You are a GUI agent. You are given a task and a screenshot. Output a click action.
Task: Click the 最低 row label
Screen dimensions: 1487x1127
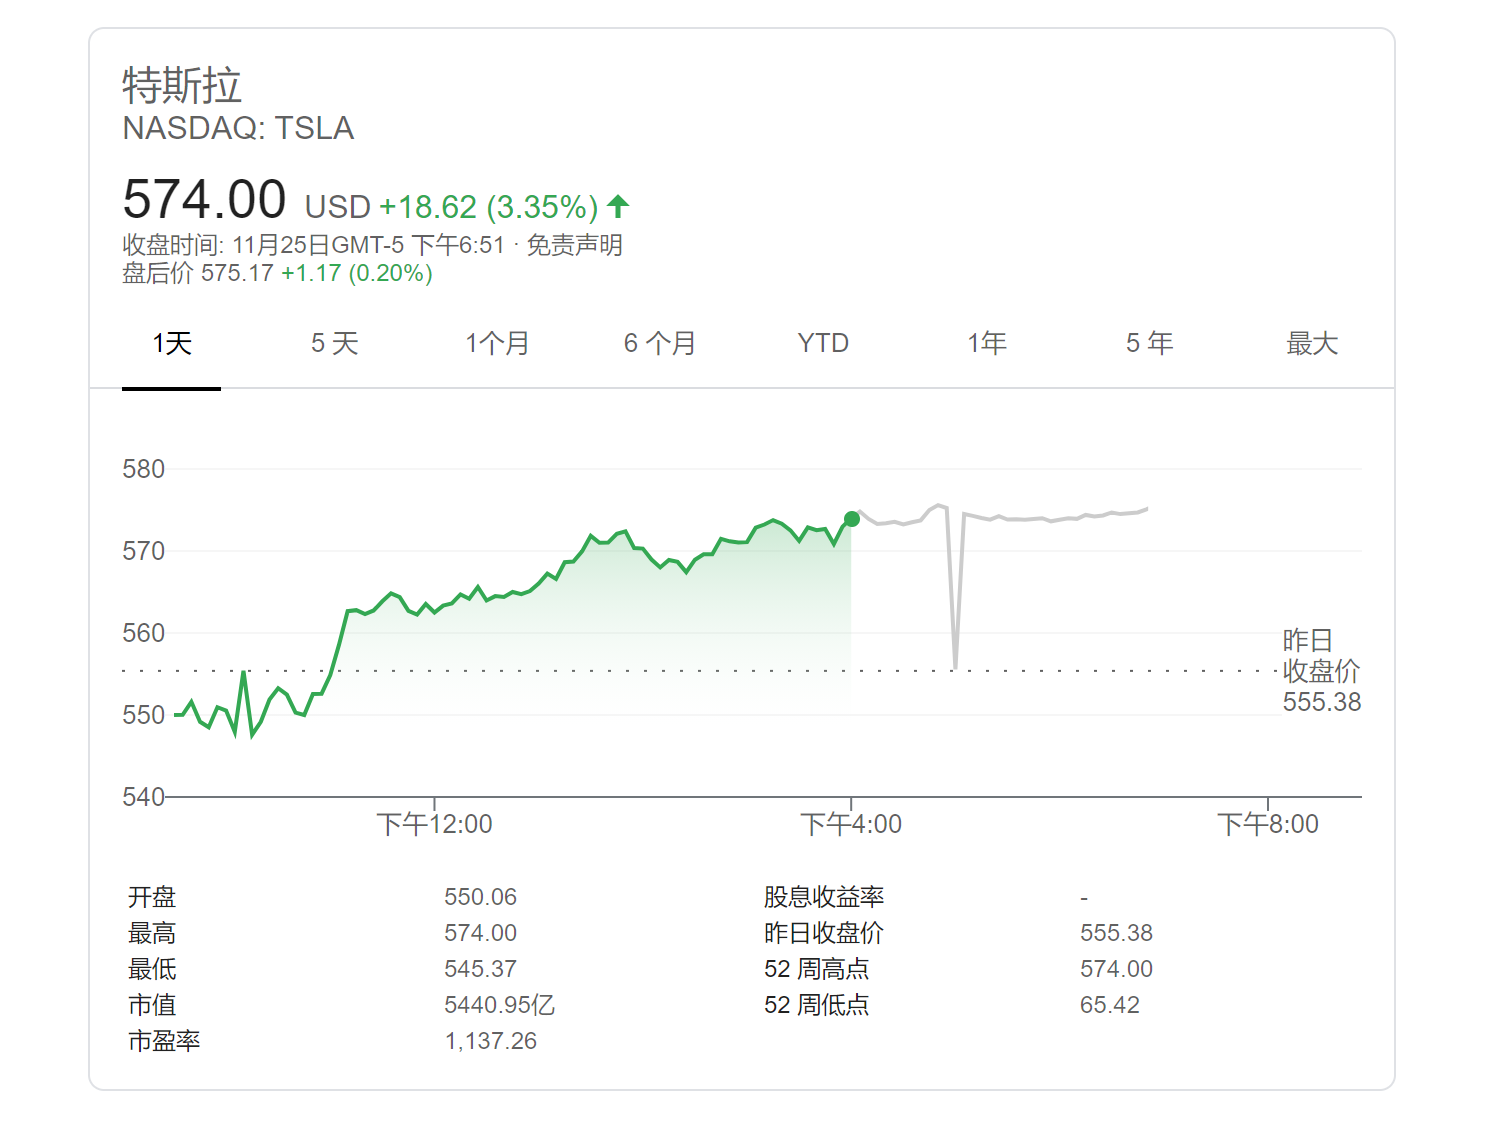point(152,969)
